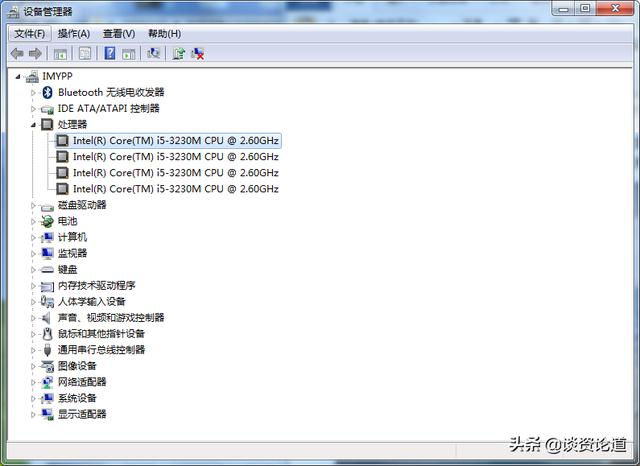Click the Bluetooth category icon
The height and width of the screenshot is (466, 640).
[47, 93]
